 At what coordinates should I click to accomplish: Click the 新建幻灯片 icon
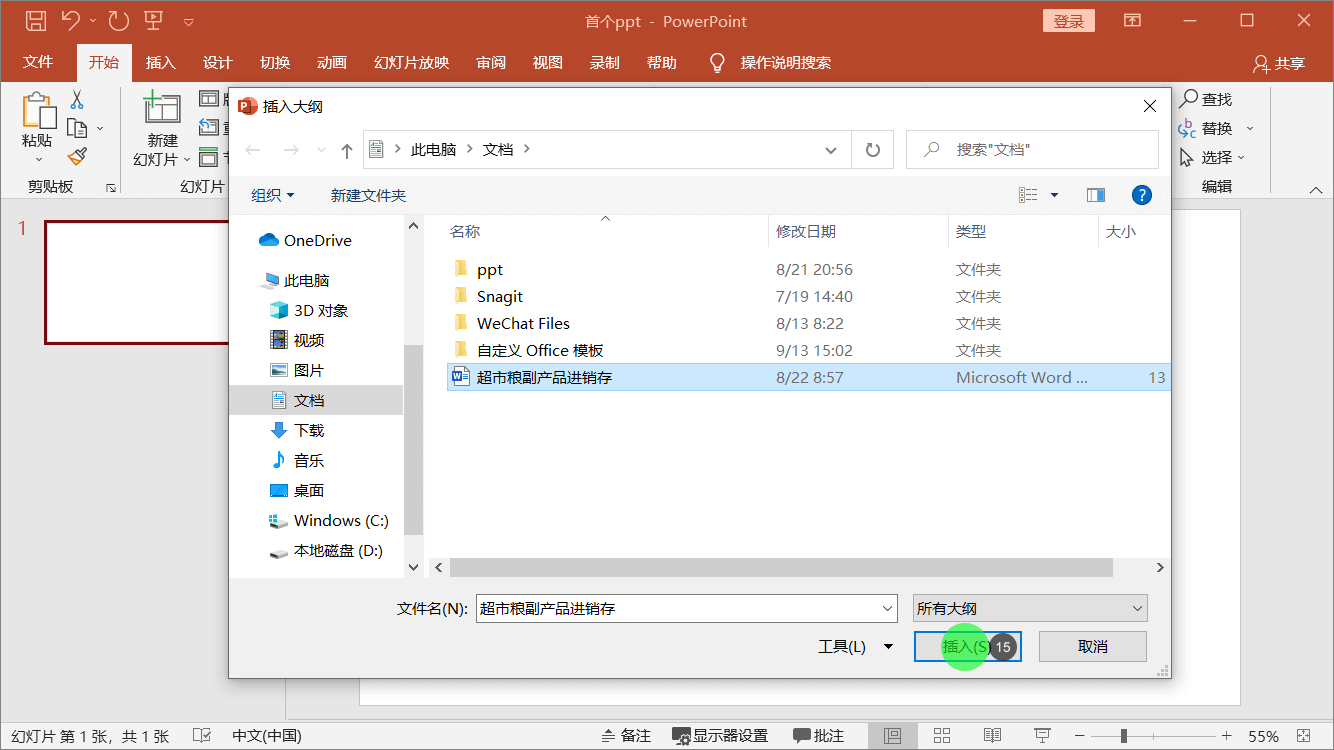[x=161, y=109]
